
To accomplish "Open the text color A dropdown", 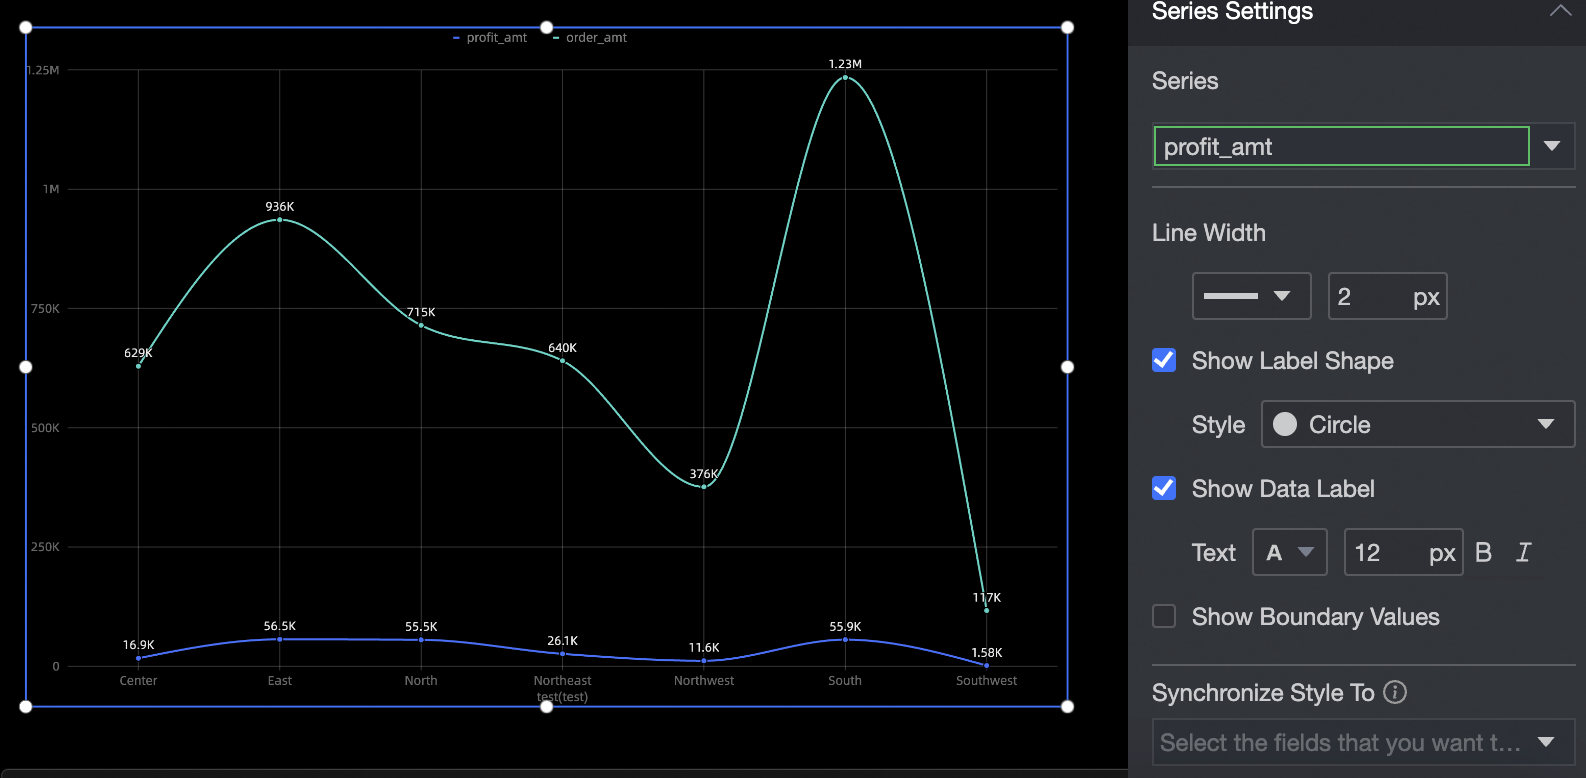I will 1290,552.
